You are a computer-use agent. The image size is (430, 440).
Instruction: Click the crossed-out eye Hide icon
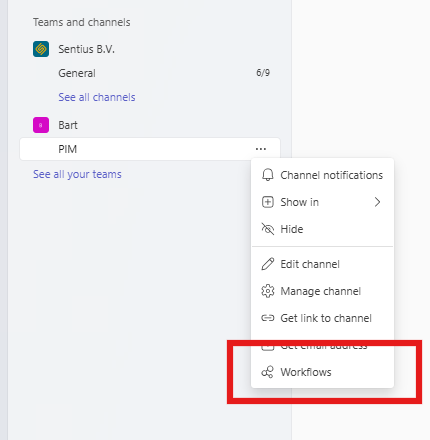click(267, 229)
